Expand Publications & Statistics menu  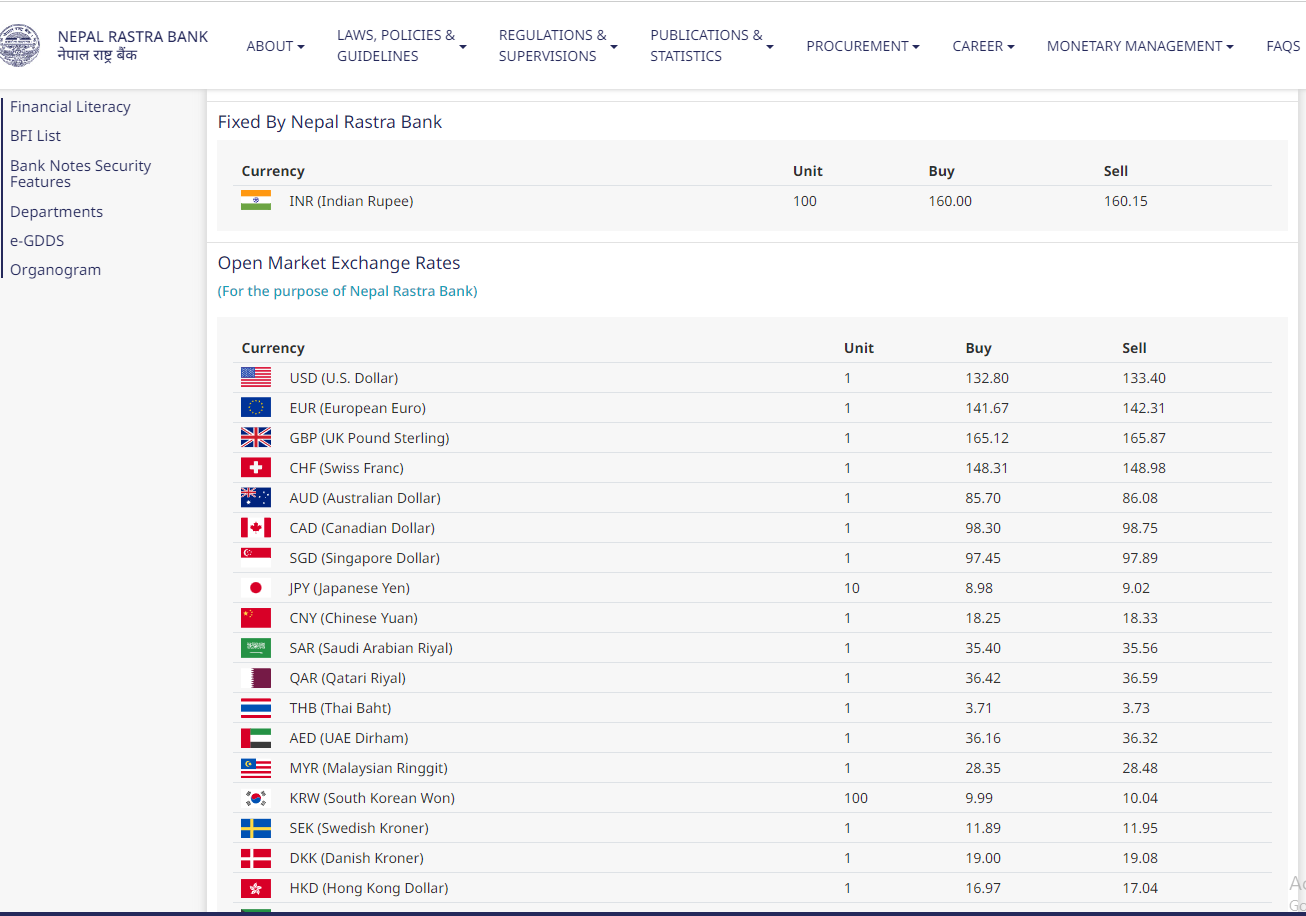click(x=711, y=46)
